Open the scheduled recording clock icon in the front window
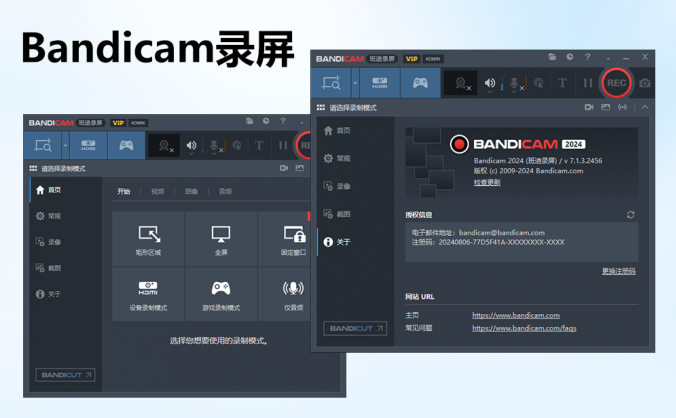The image size is (676, 418). click(x=570, y=56)
